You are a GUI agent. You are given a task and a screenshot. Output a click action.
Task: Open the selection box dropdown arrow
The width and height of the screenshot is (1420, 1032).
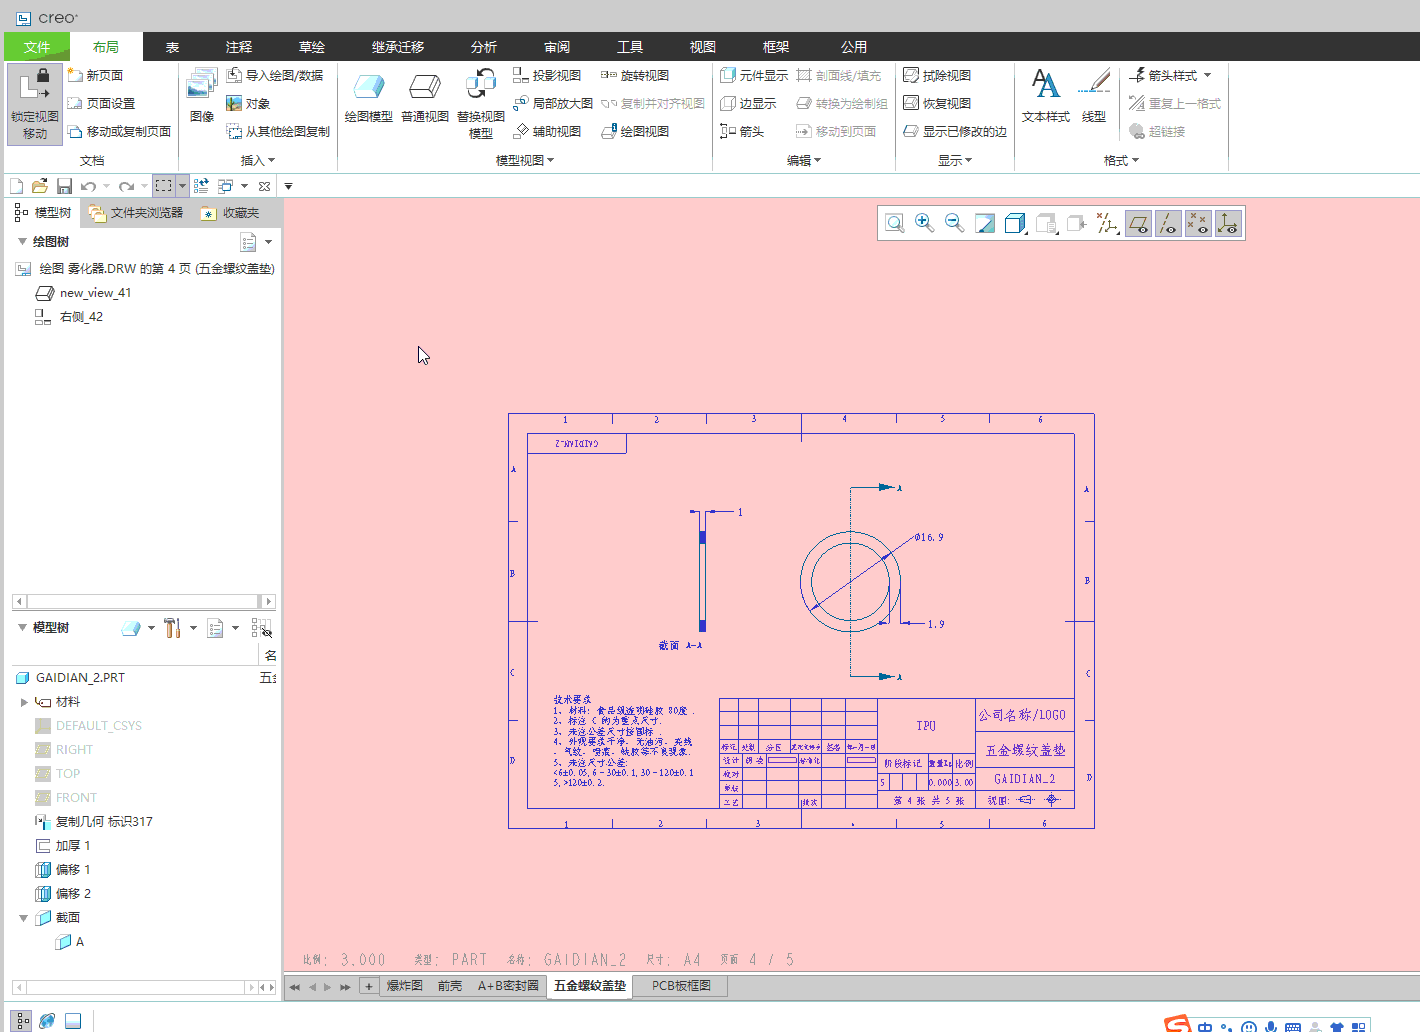point(182,186)
